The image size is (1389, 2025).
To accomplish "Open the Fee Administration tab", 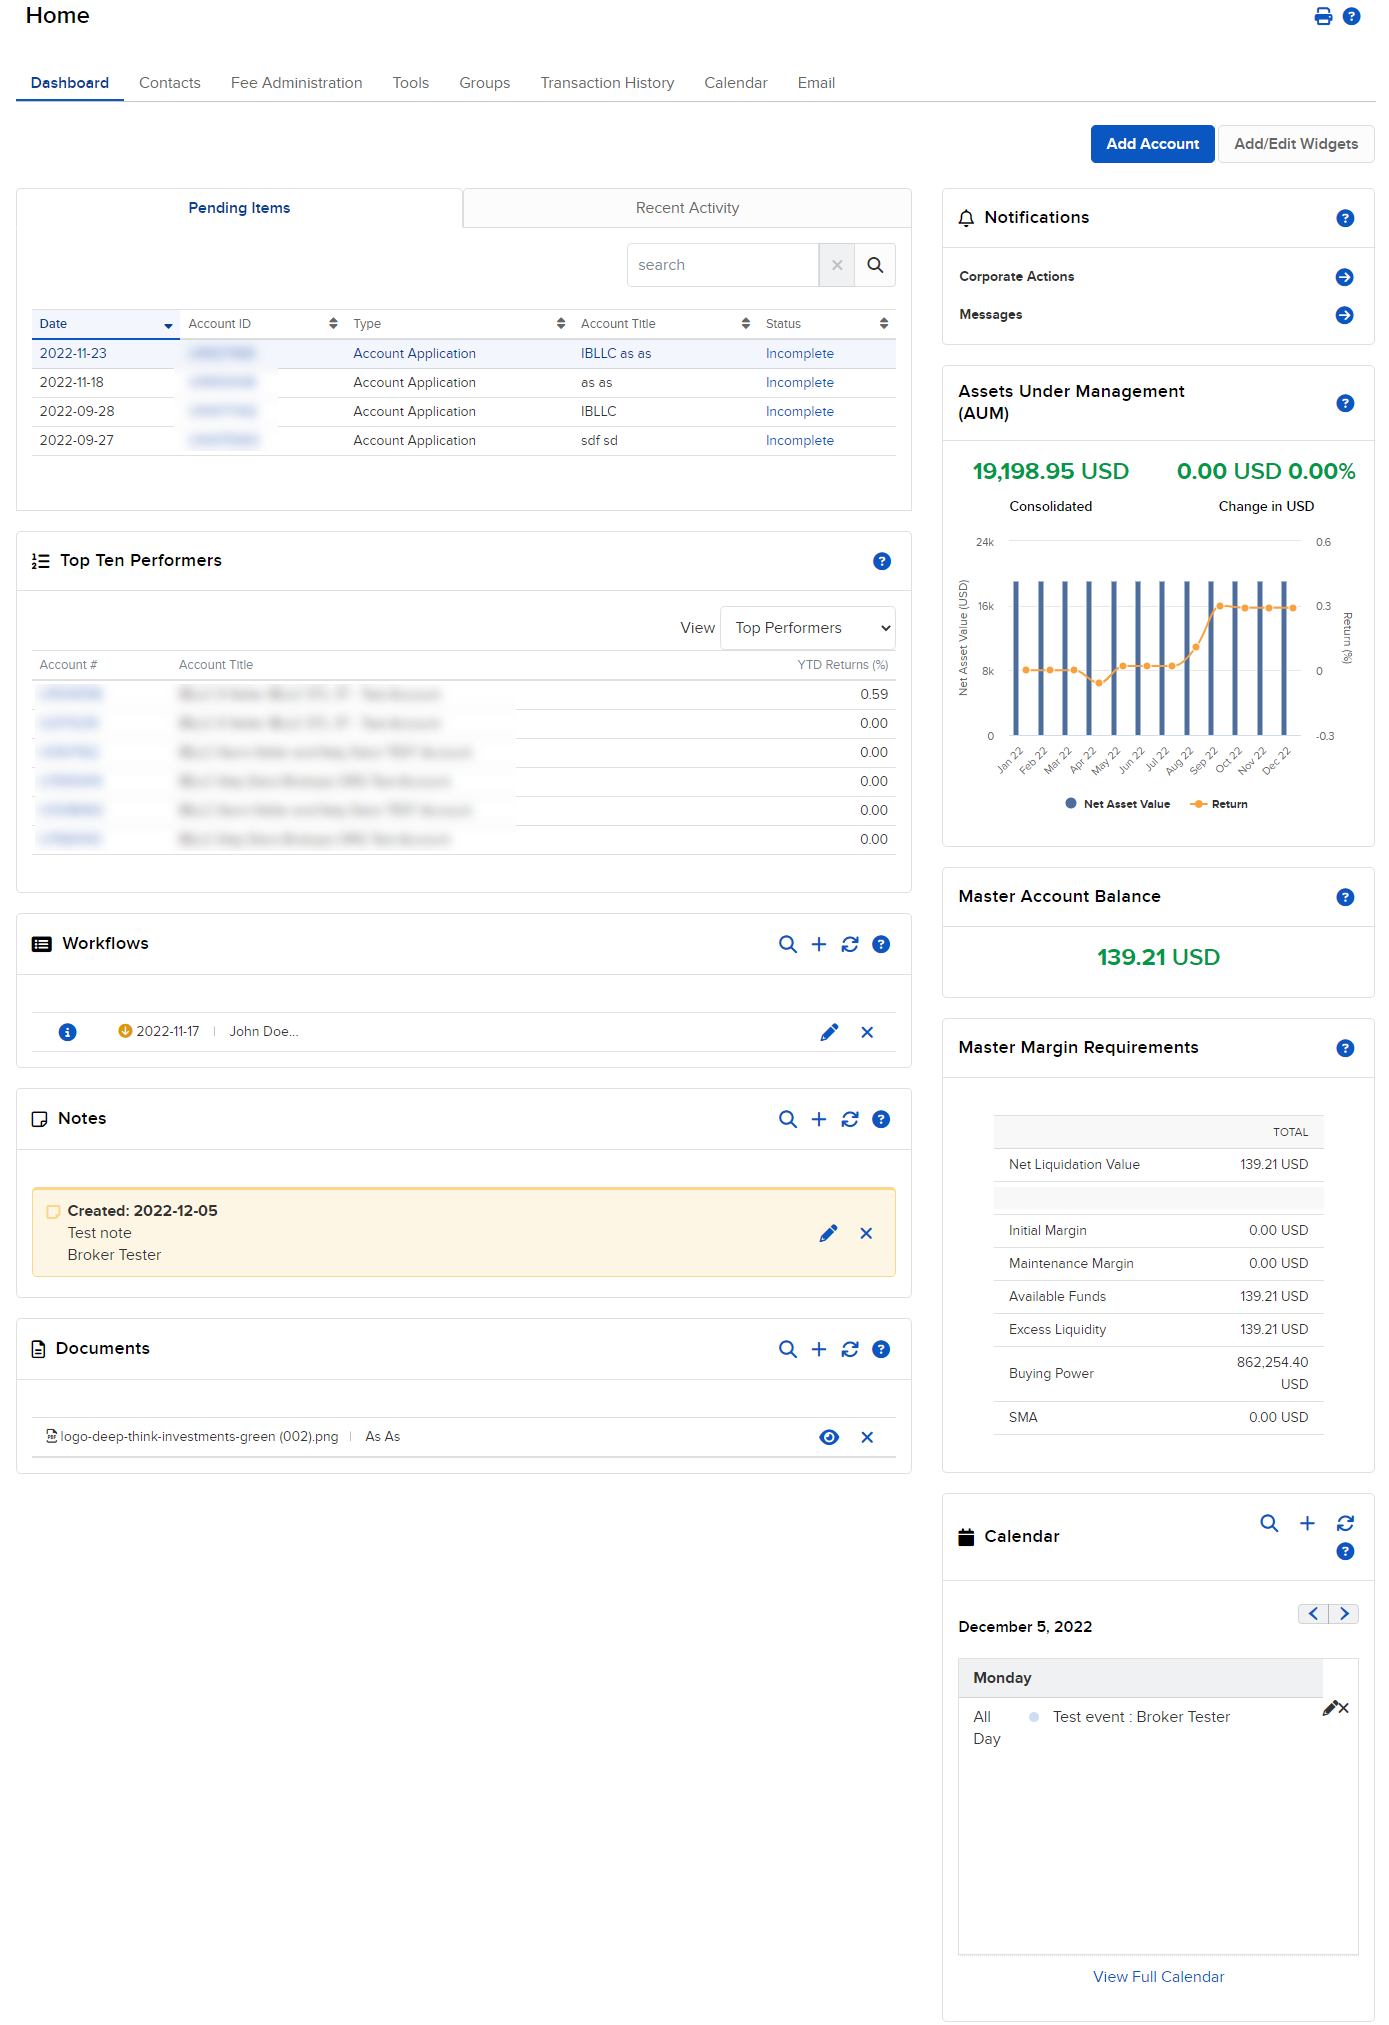I will coord(296,83).
